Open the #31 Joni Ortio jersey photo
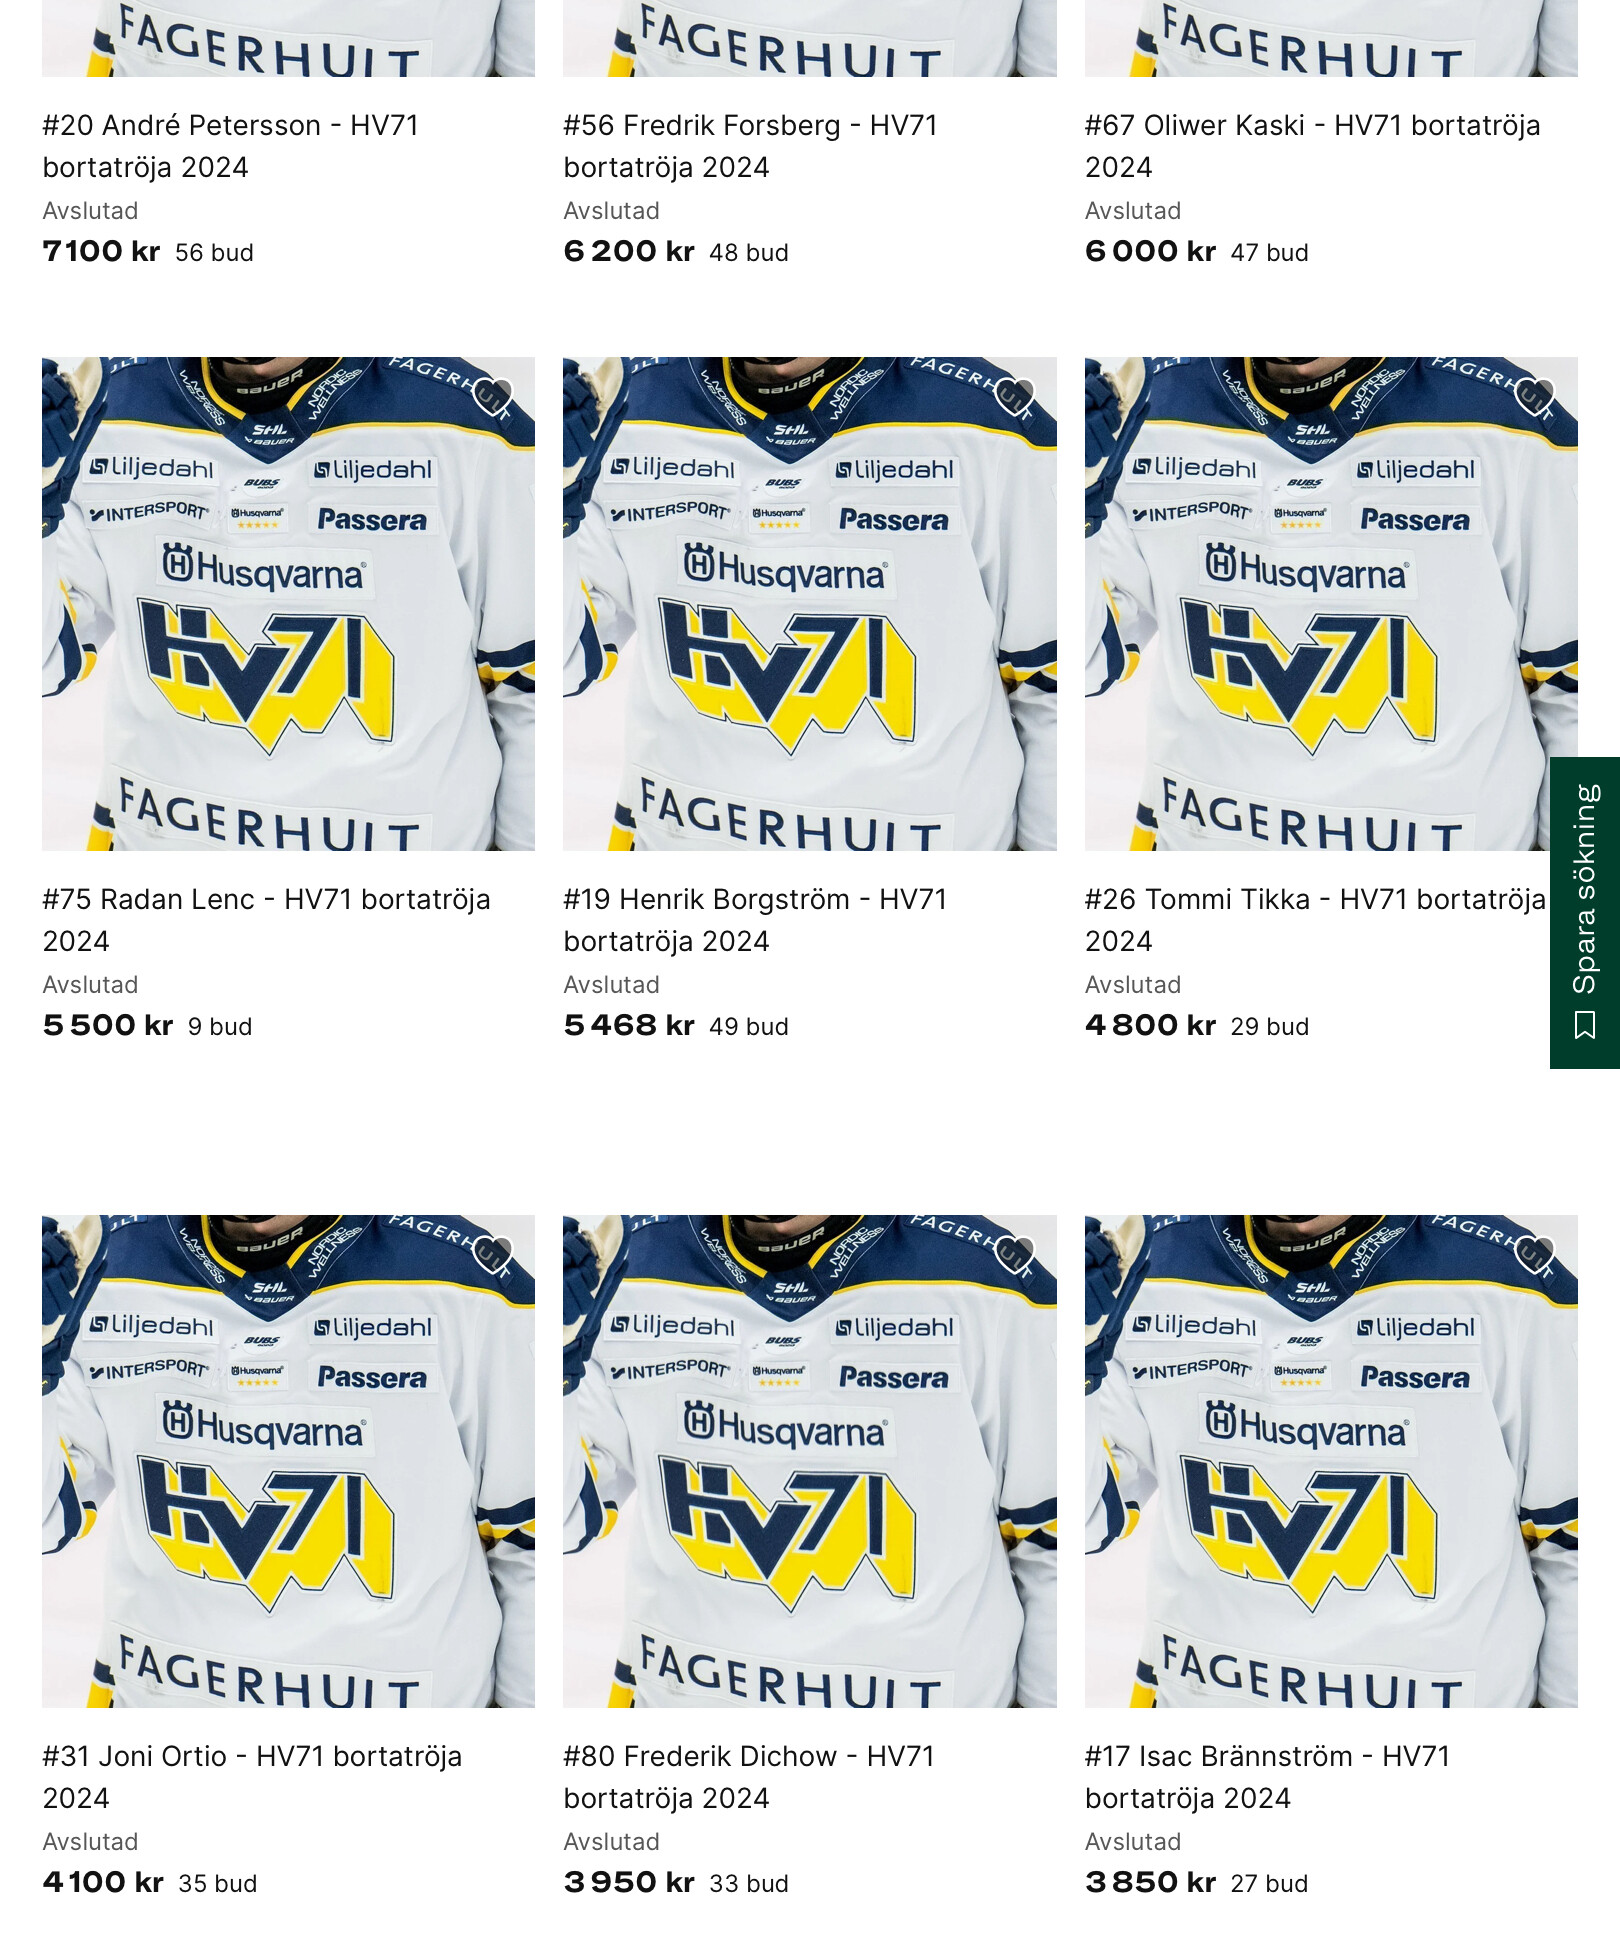Viewport: 1620px width, 1952px height. coord(288,1461)
